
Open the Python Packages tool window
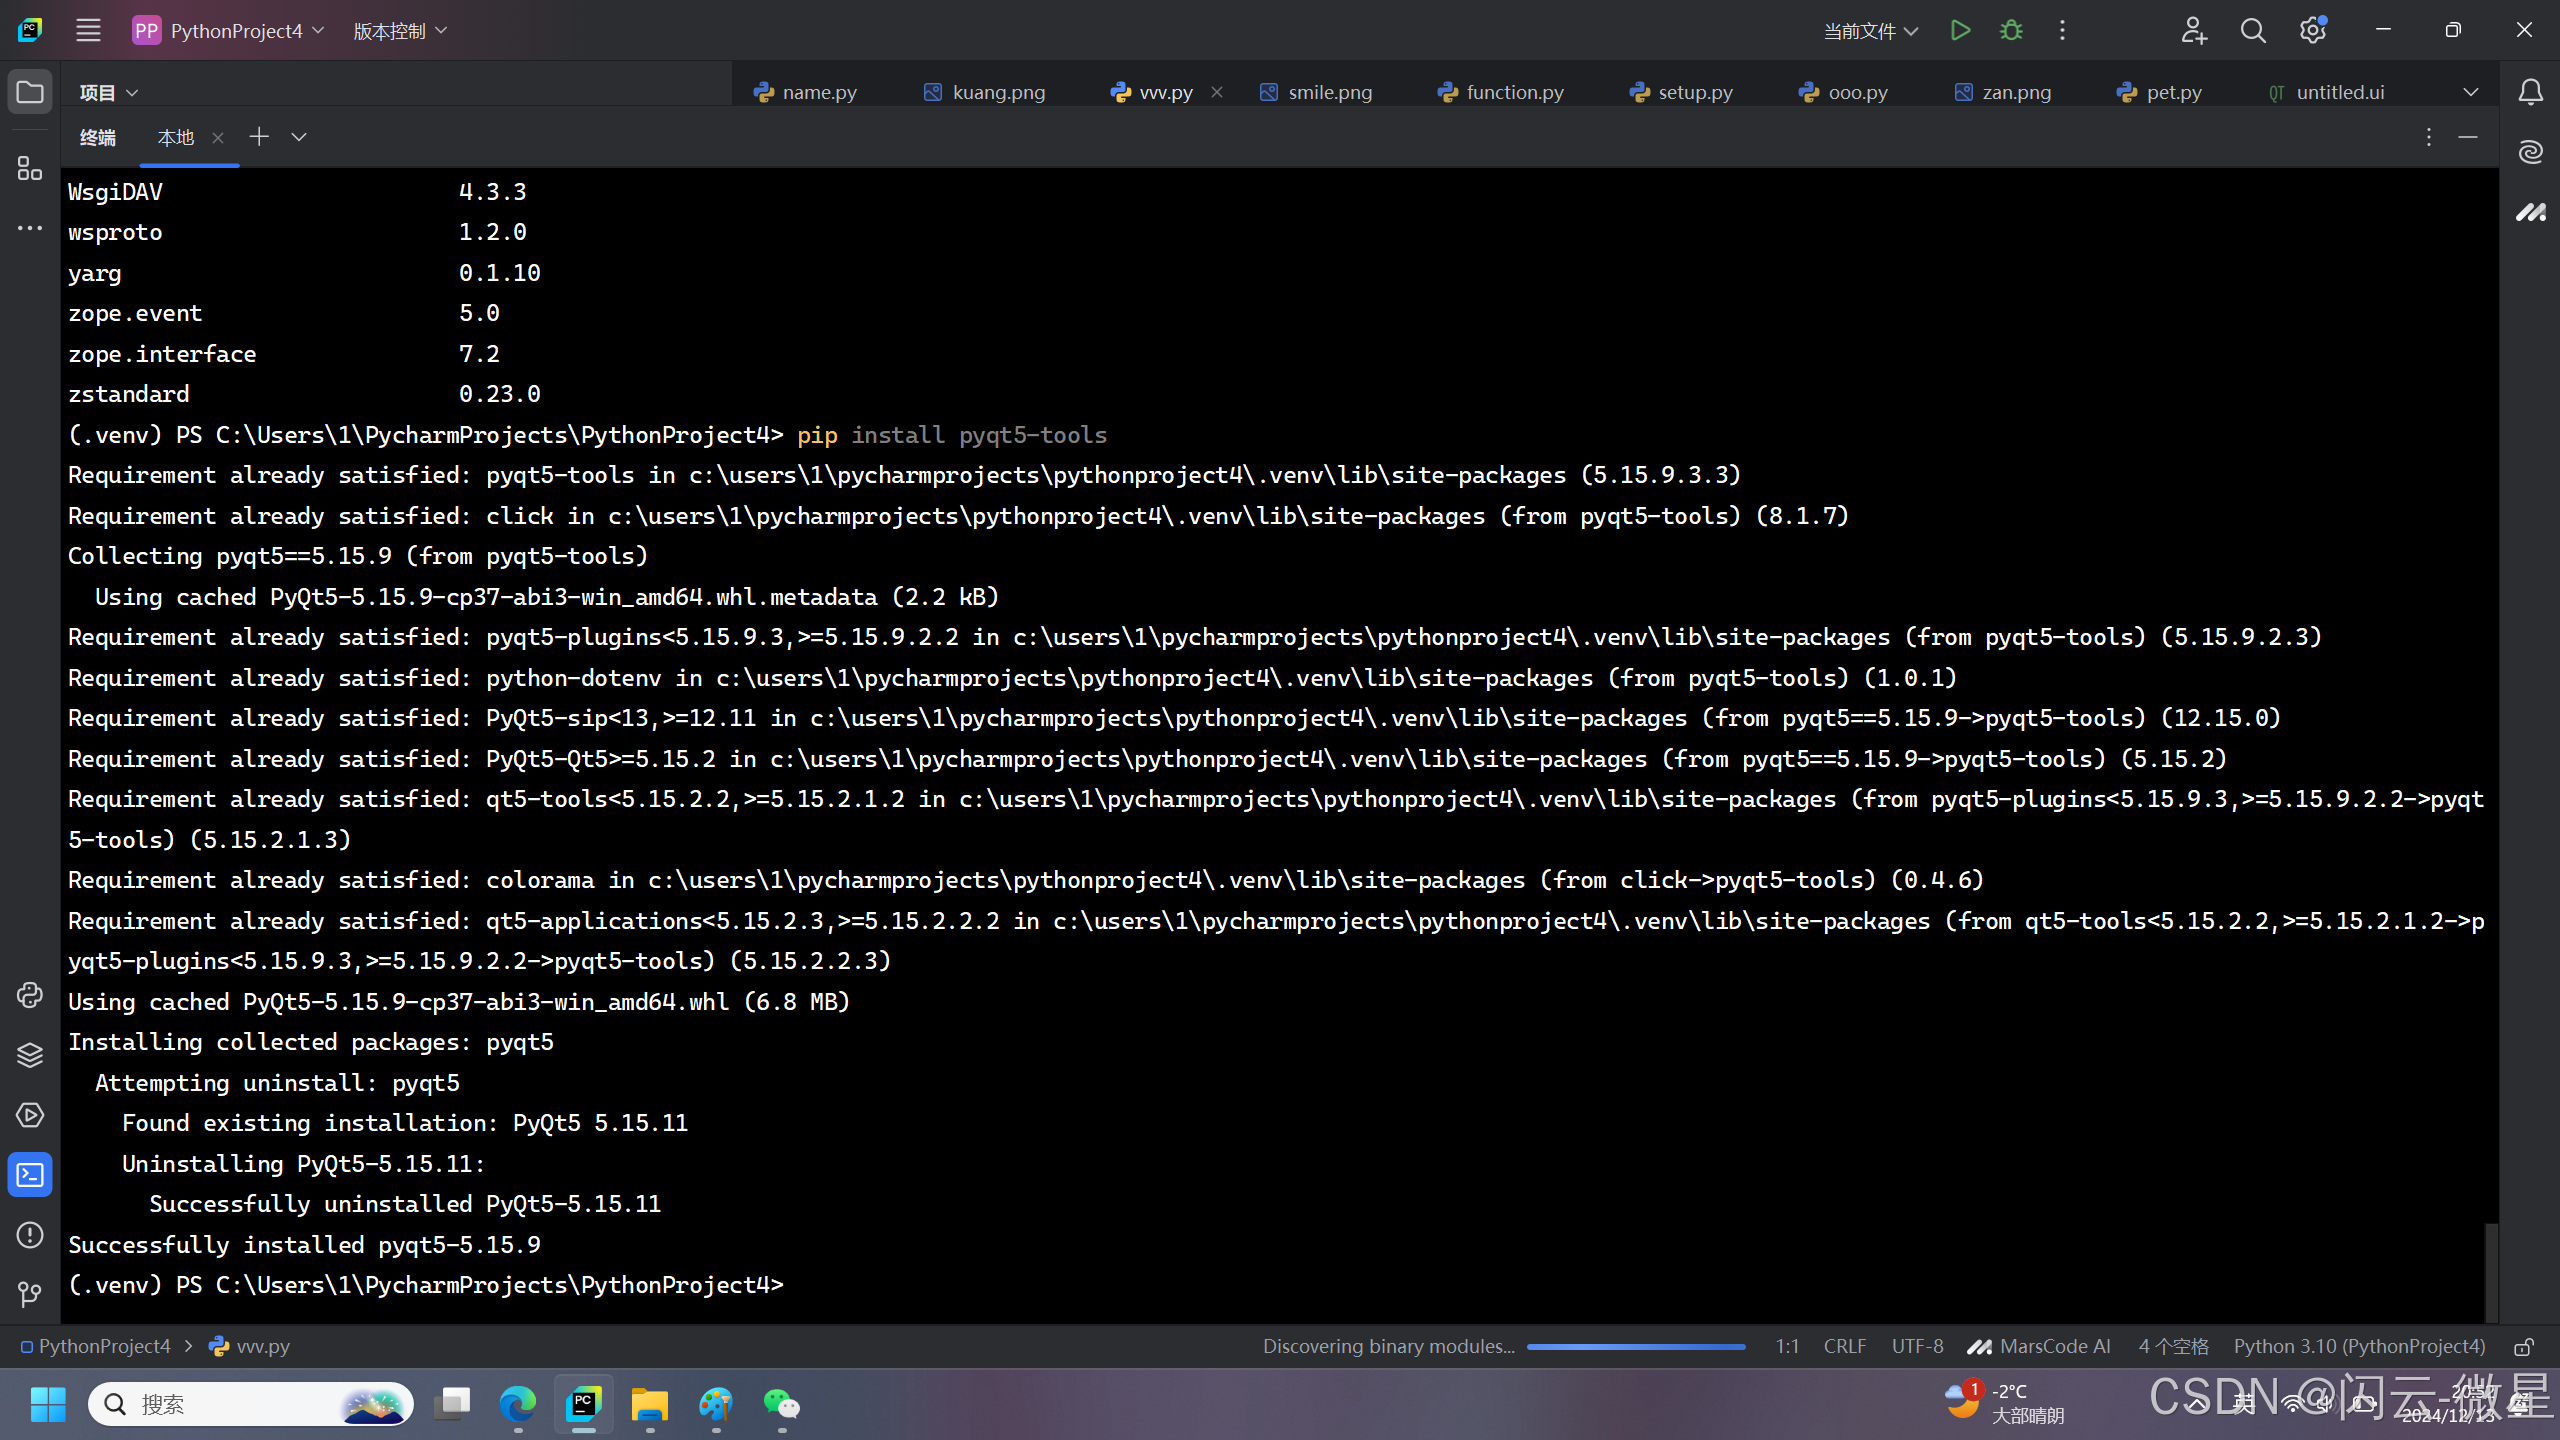point(30,1055)
